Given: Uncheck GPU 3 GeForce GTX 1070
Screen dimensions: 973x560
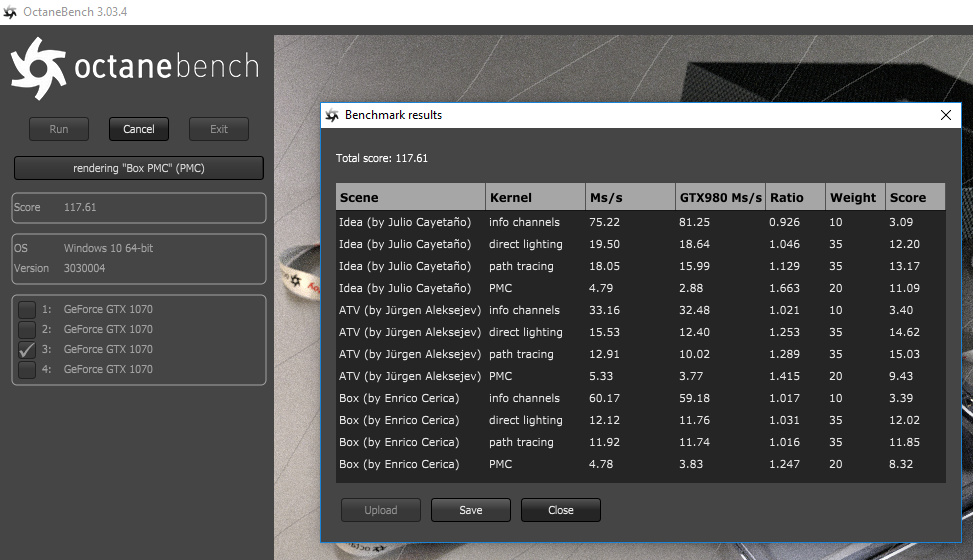Looking at the screenshot, I should [x=27, y=350].
